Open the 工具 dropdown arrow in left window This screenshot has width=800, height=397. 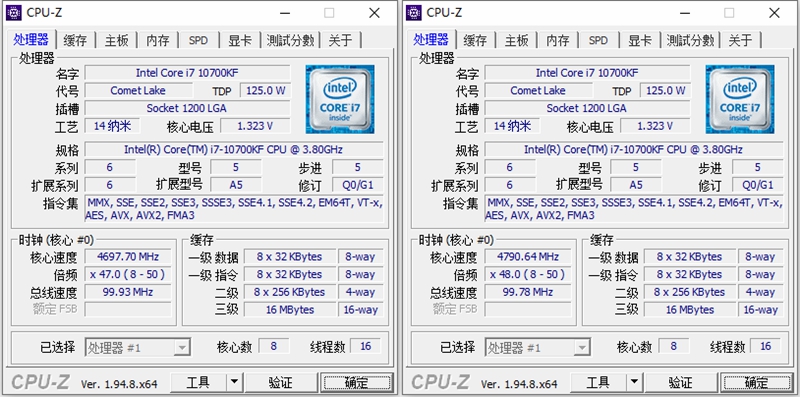[234, 382]
